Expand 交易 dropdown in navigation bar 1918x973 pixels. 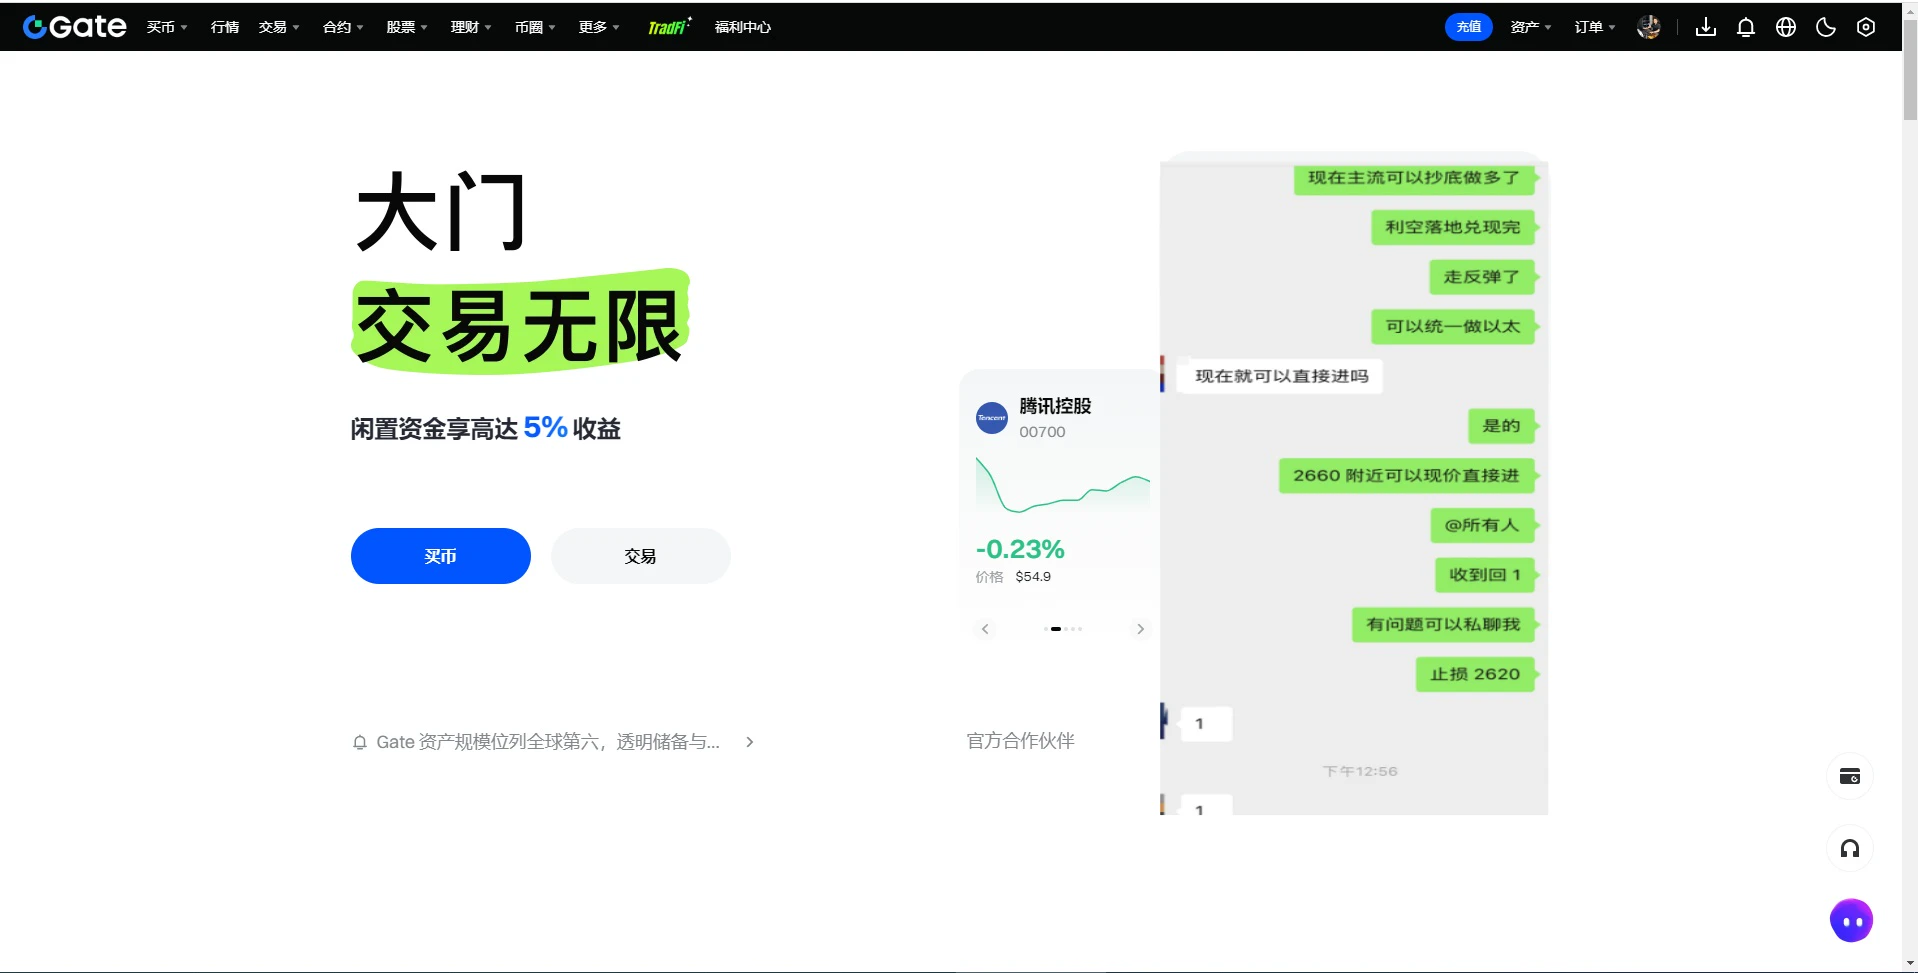279,27
